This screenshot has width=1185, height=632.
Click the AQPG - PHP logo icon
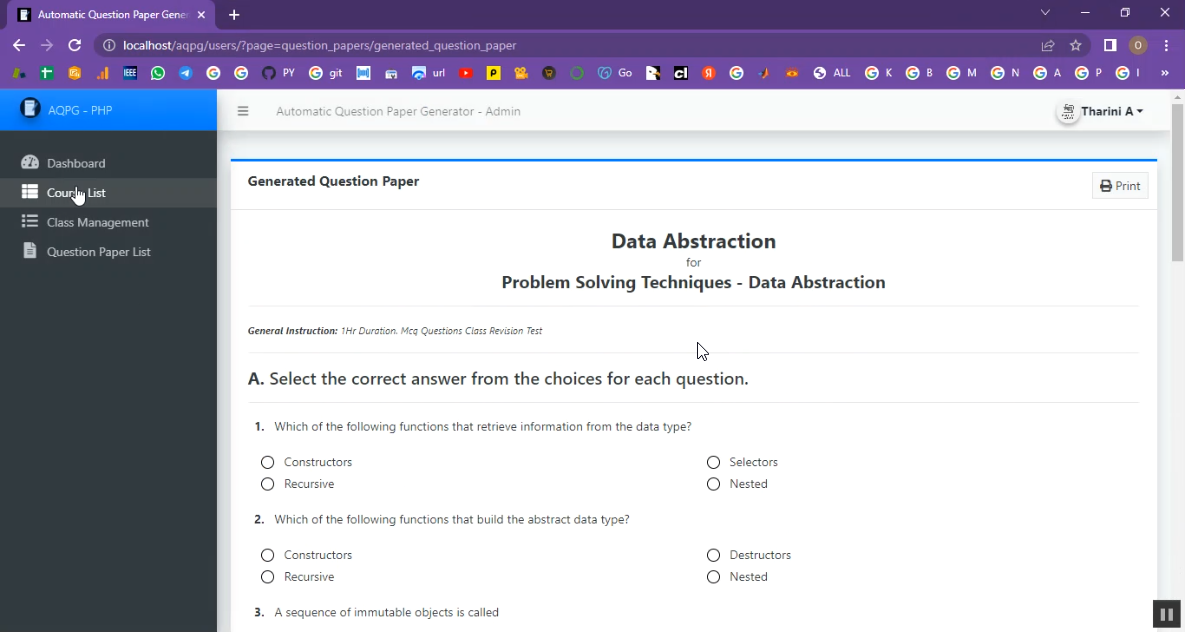31,109
